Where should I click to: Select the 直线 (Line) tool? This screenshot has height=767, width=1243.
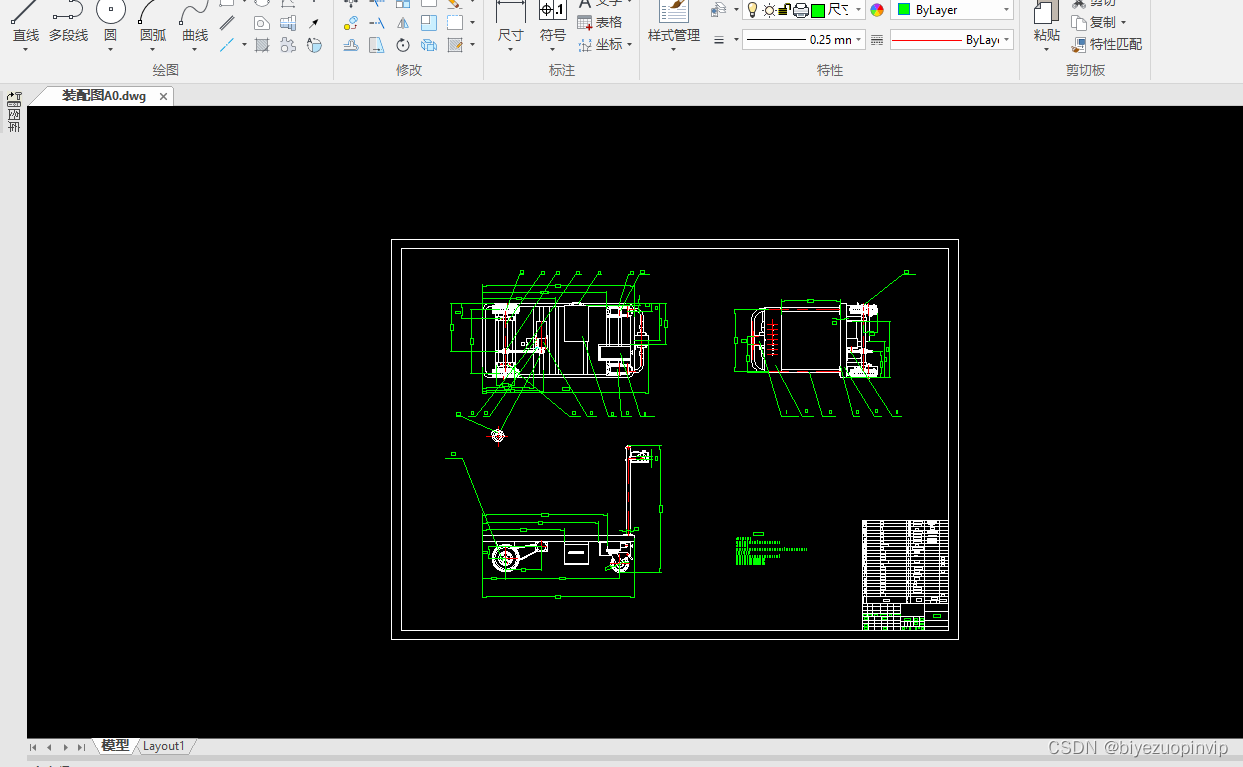point(26,20)
